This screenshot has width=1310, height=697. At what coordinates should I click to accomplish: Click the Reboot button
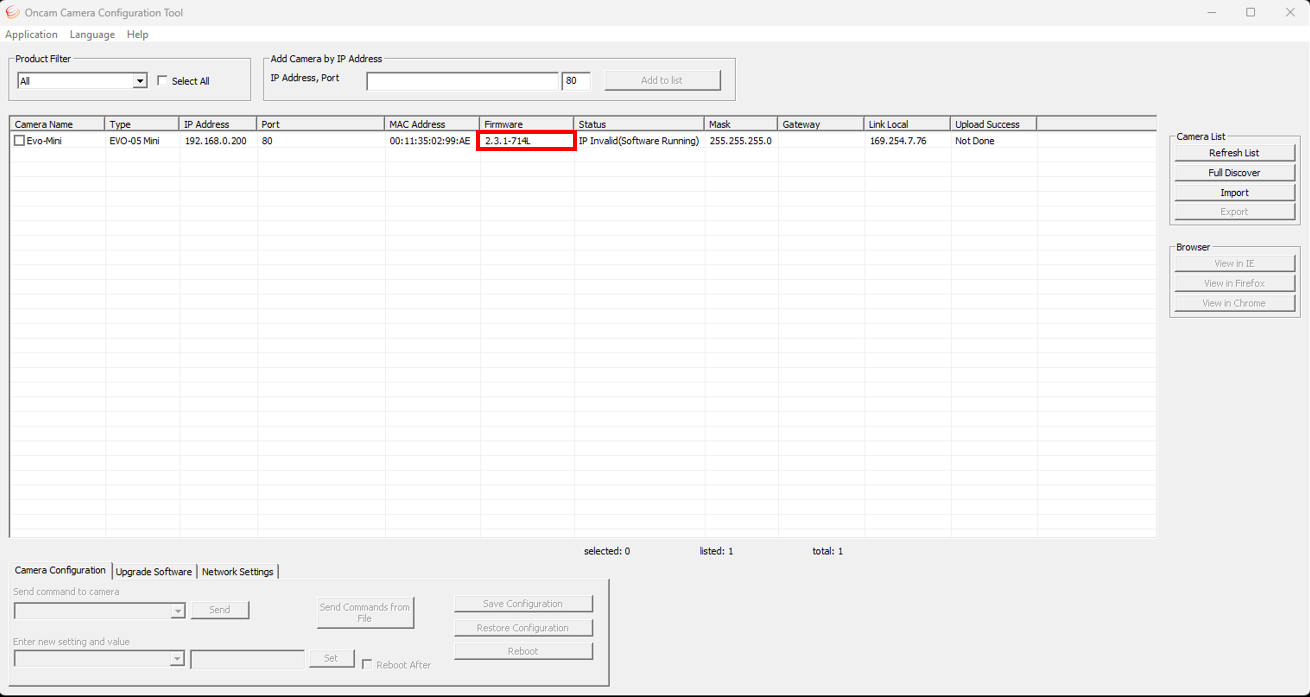pyautogui.click(x=523, y=651)
